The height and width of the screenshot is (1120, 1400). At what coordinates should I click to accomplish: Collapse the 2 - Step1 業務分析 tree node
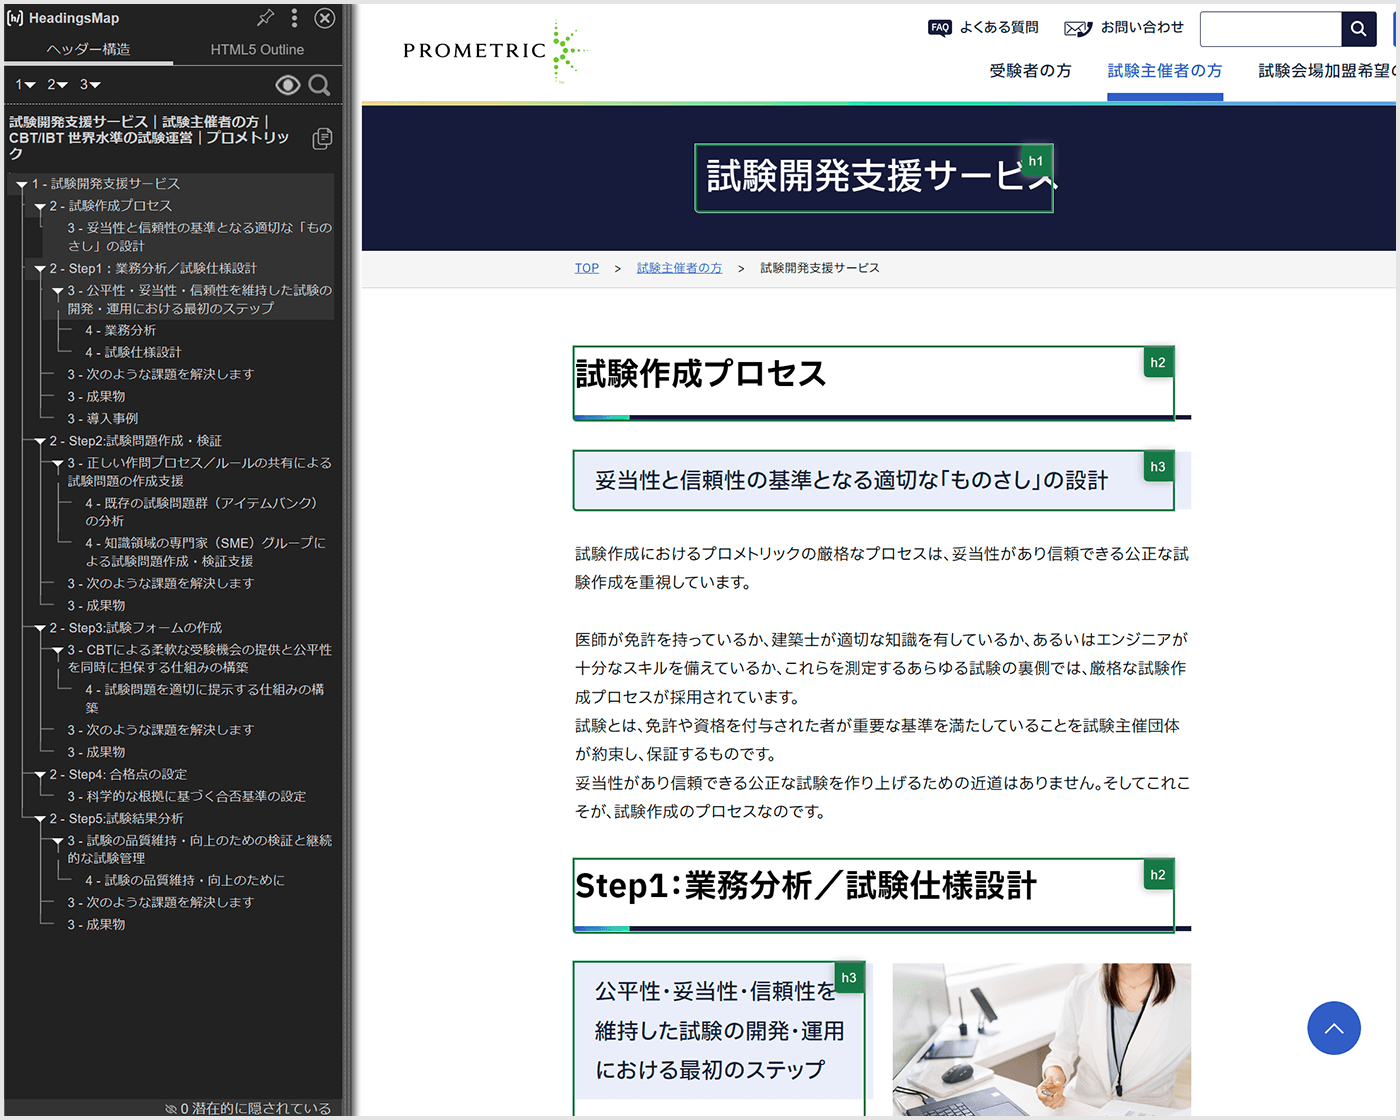(x=40, y=270)
